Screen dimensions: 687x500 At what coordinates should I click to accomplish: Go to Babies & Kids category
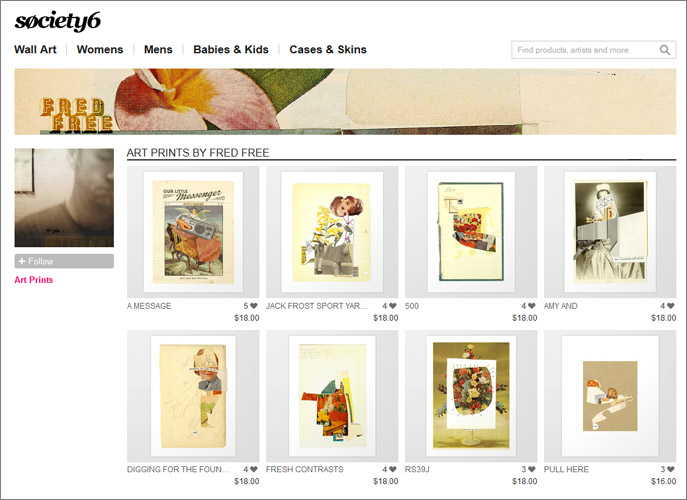click(231, 50)
